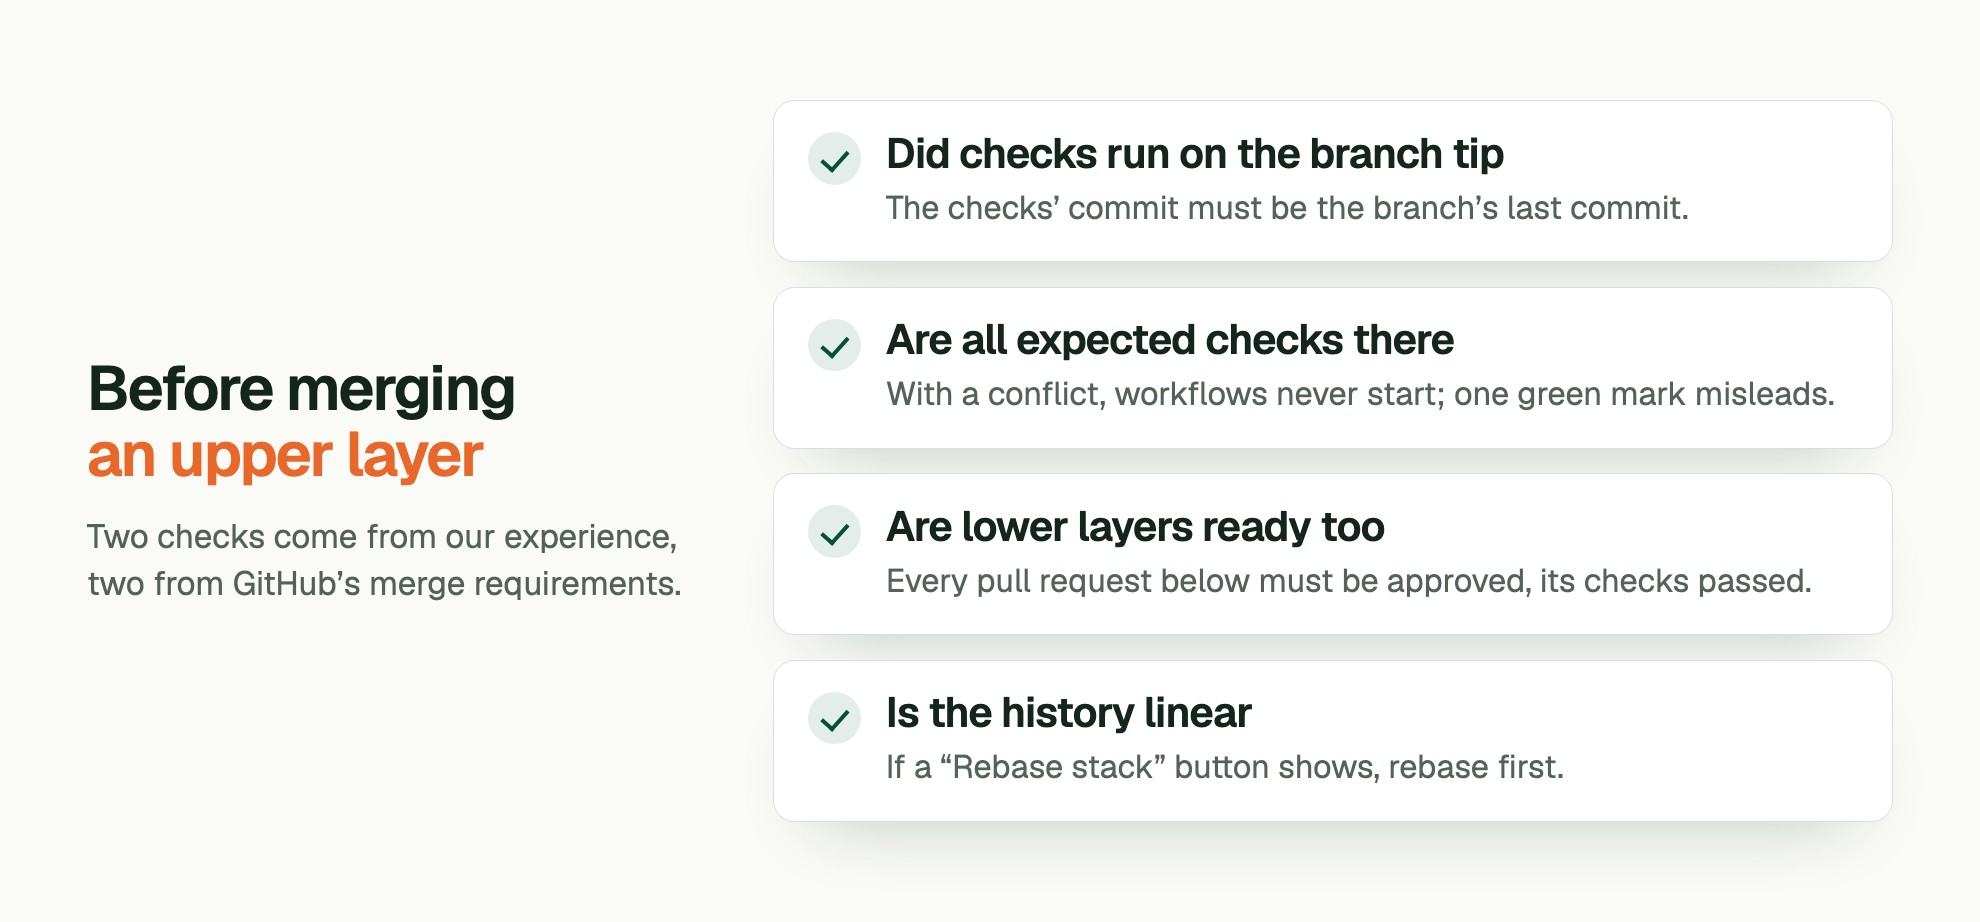This screenshot has height=922, width=1980.
Task: Click text 'two from GitHub's merge requirements.'
Action: pos(385,584)
